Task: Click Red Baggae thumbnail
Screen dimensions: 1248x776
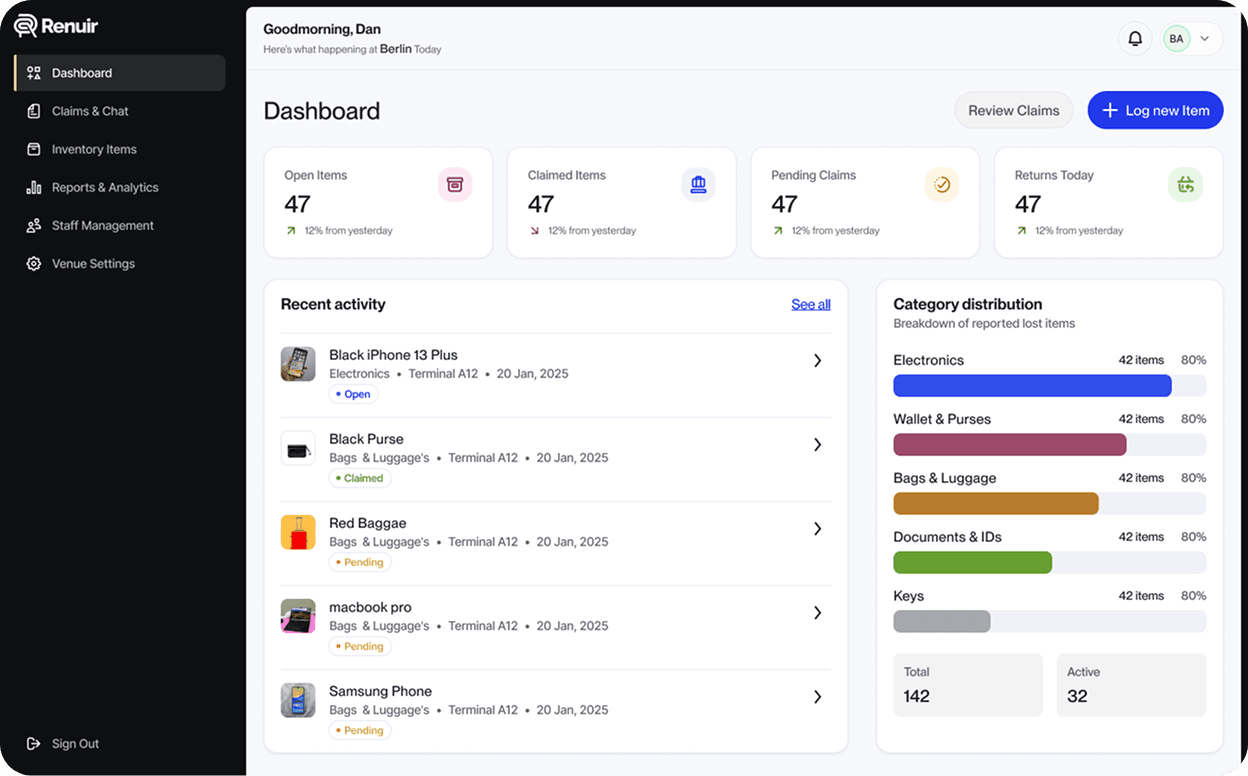Action: click(298, 532)
